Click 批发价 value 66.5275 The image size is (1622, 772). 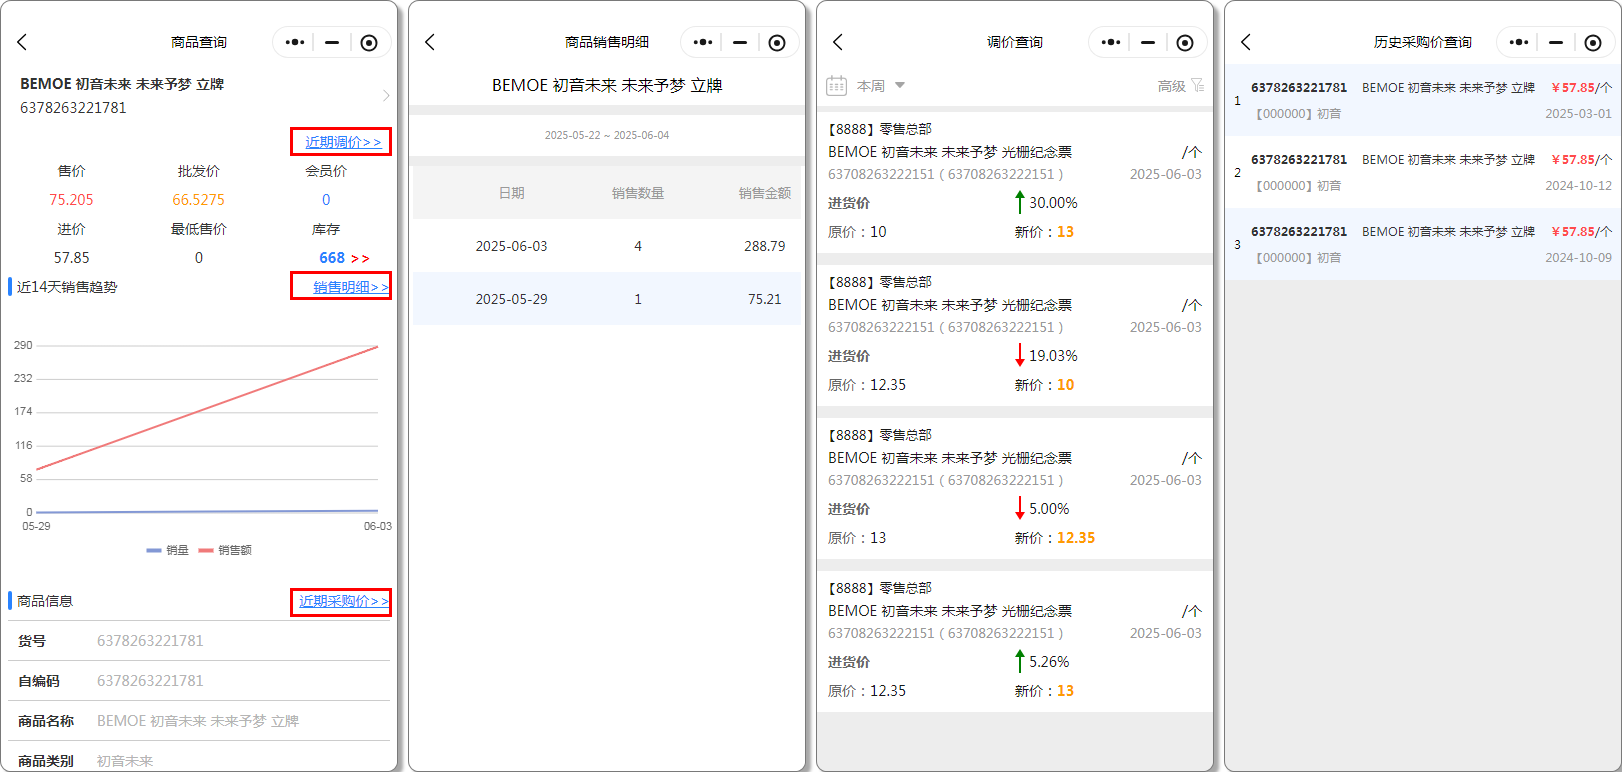click(x=198, y=200)
